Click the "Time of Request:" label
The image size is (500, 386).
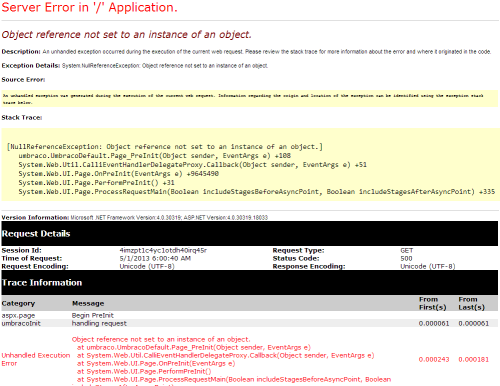(32, 258)
